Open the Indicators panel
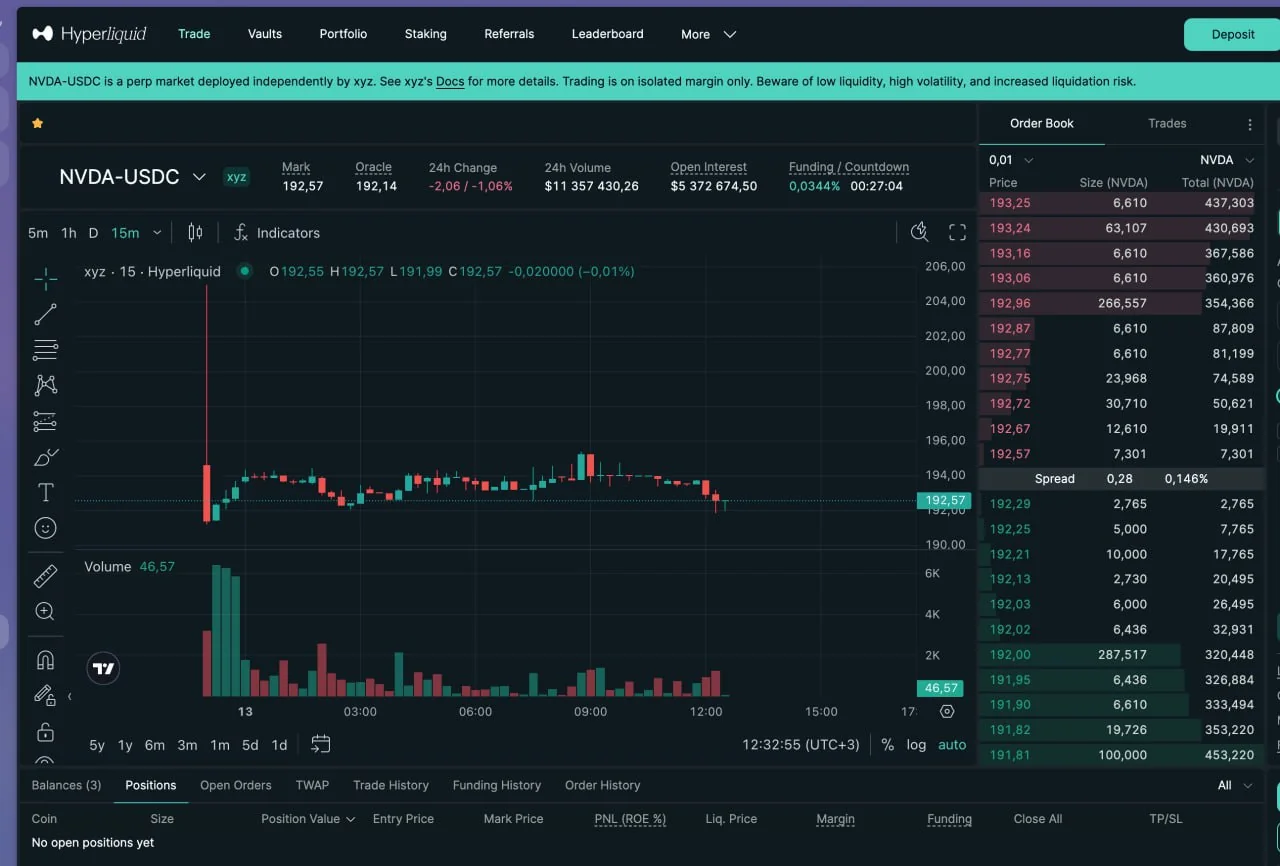This screenshot has width=1280, height=866. [277, 233]
